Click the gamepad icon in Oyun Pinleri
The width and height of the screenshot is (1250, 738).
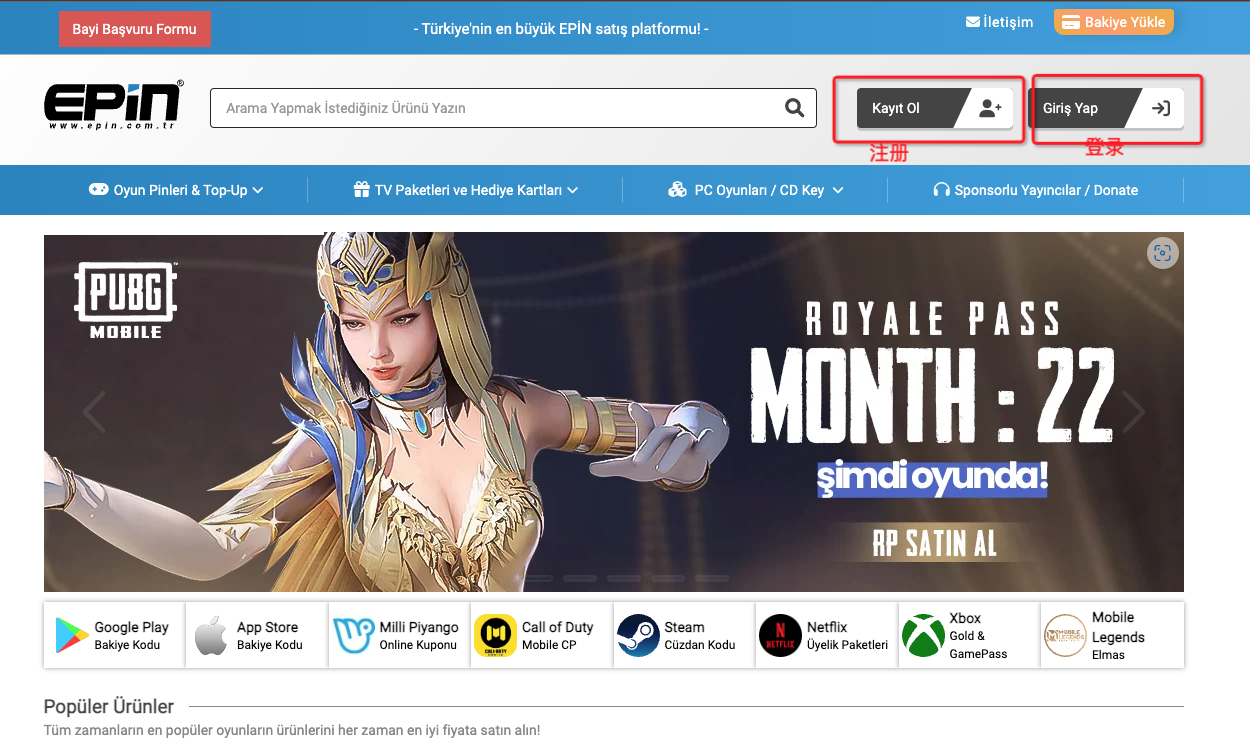[99, 189]
